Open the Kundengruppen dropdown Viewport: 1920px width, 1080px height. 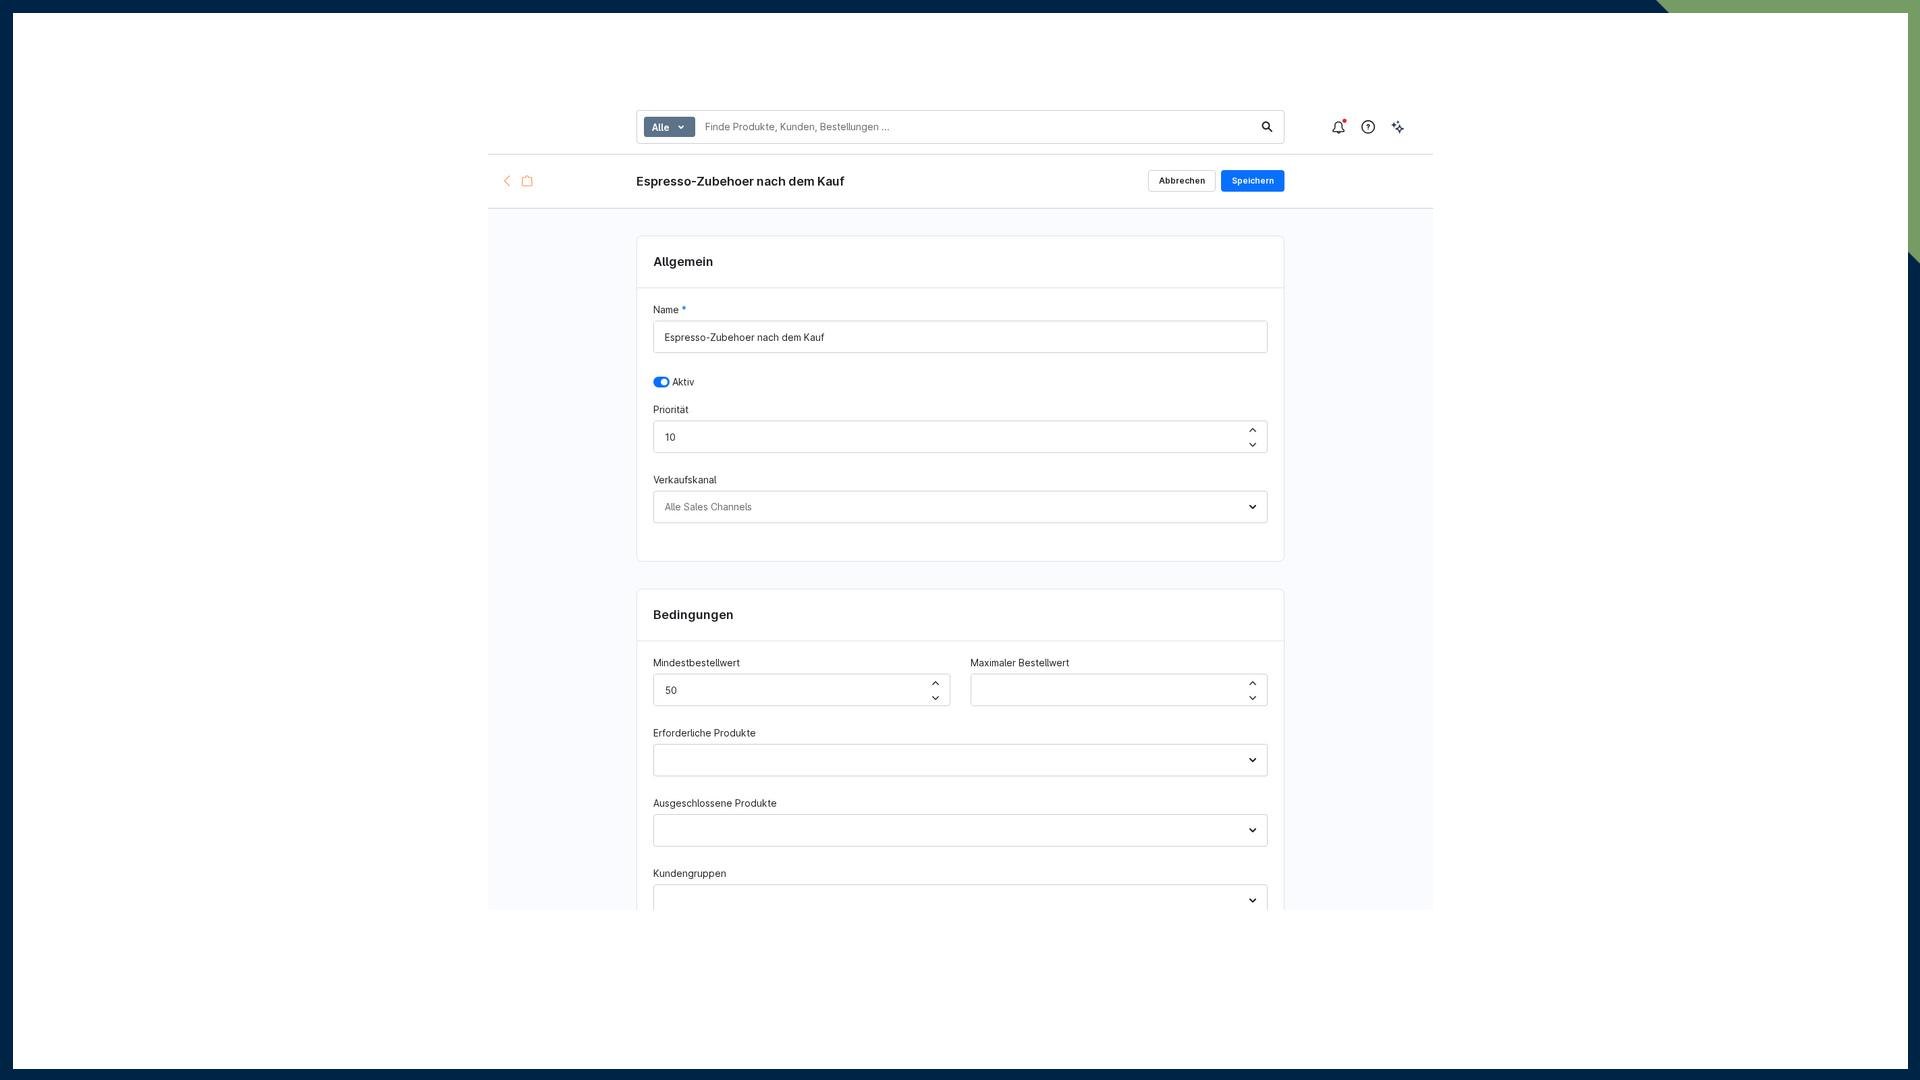tap(960, 898)
